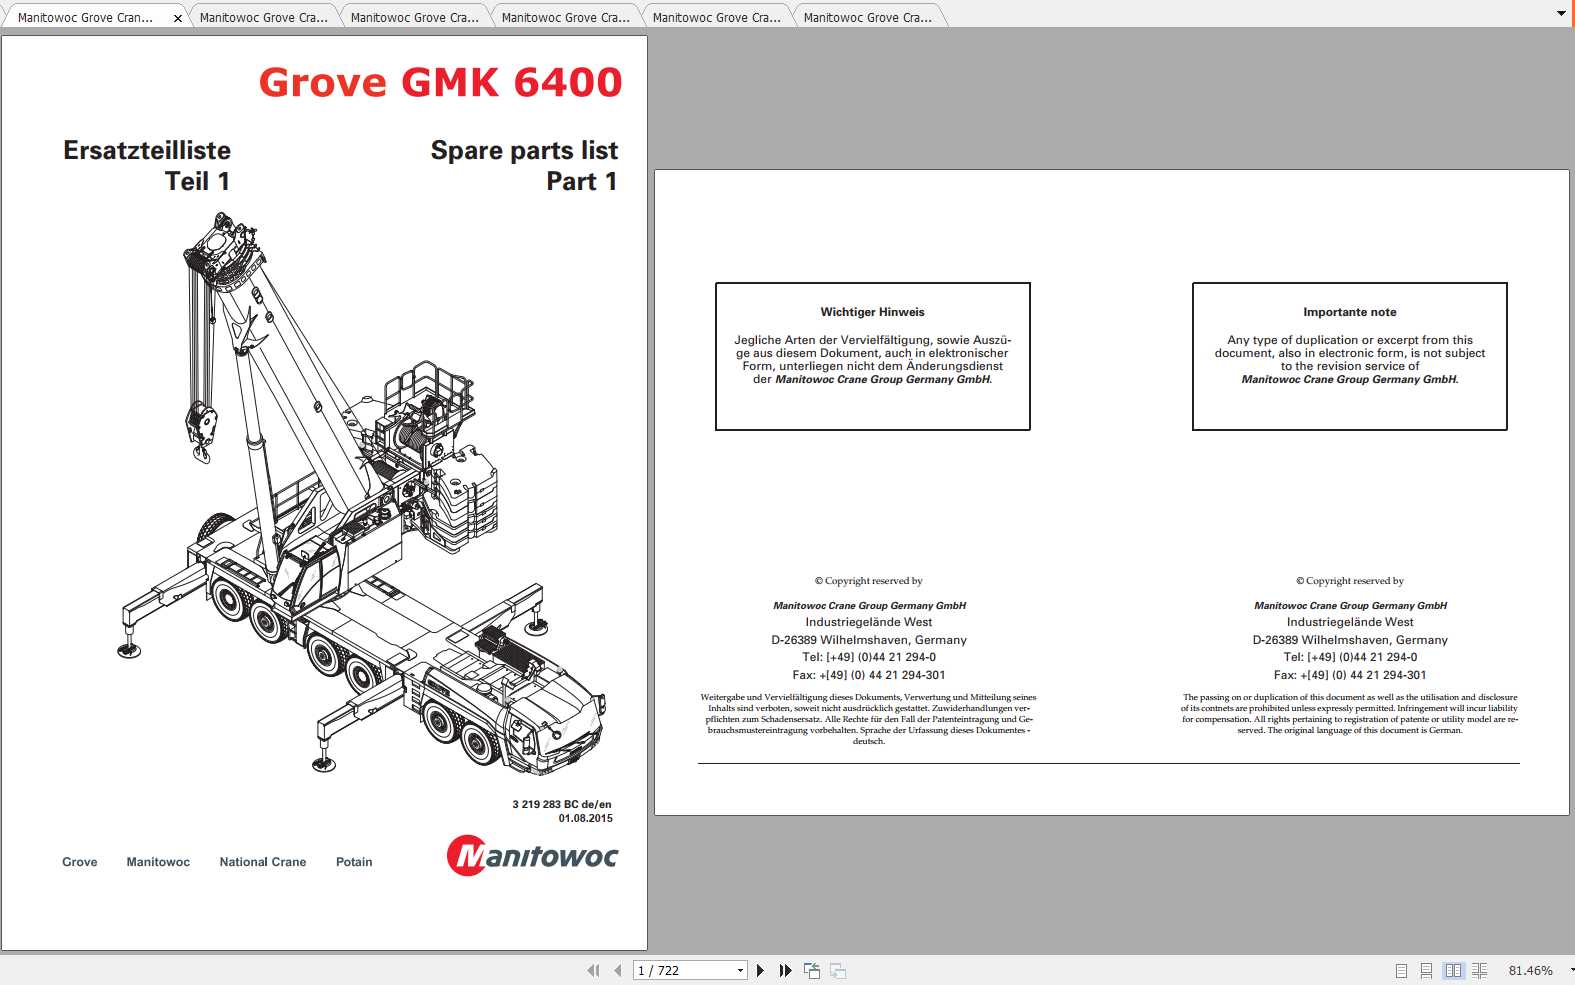Screen dimensions: 1575x985
Task: Jump to the last page
Action: click(x=785, y=970)
